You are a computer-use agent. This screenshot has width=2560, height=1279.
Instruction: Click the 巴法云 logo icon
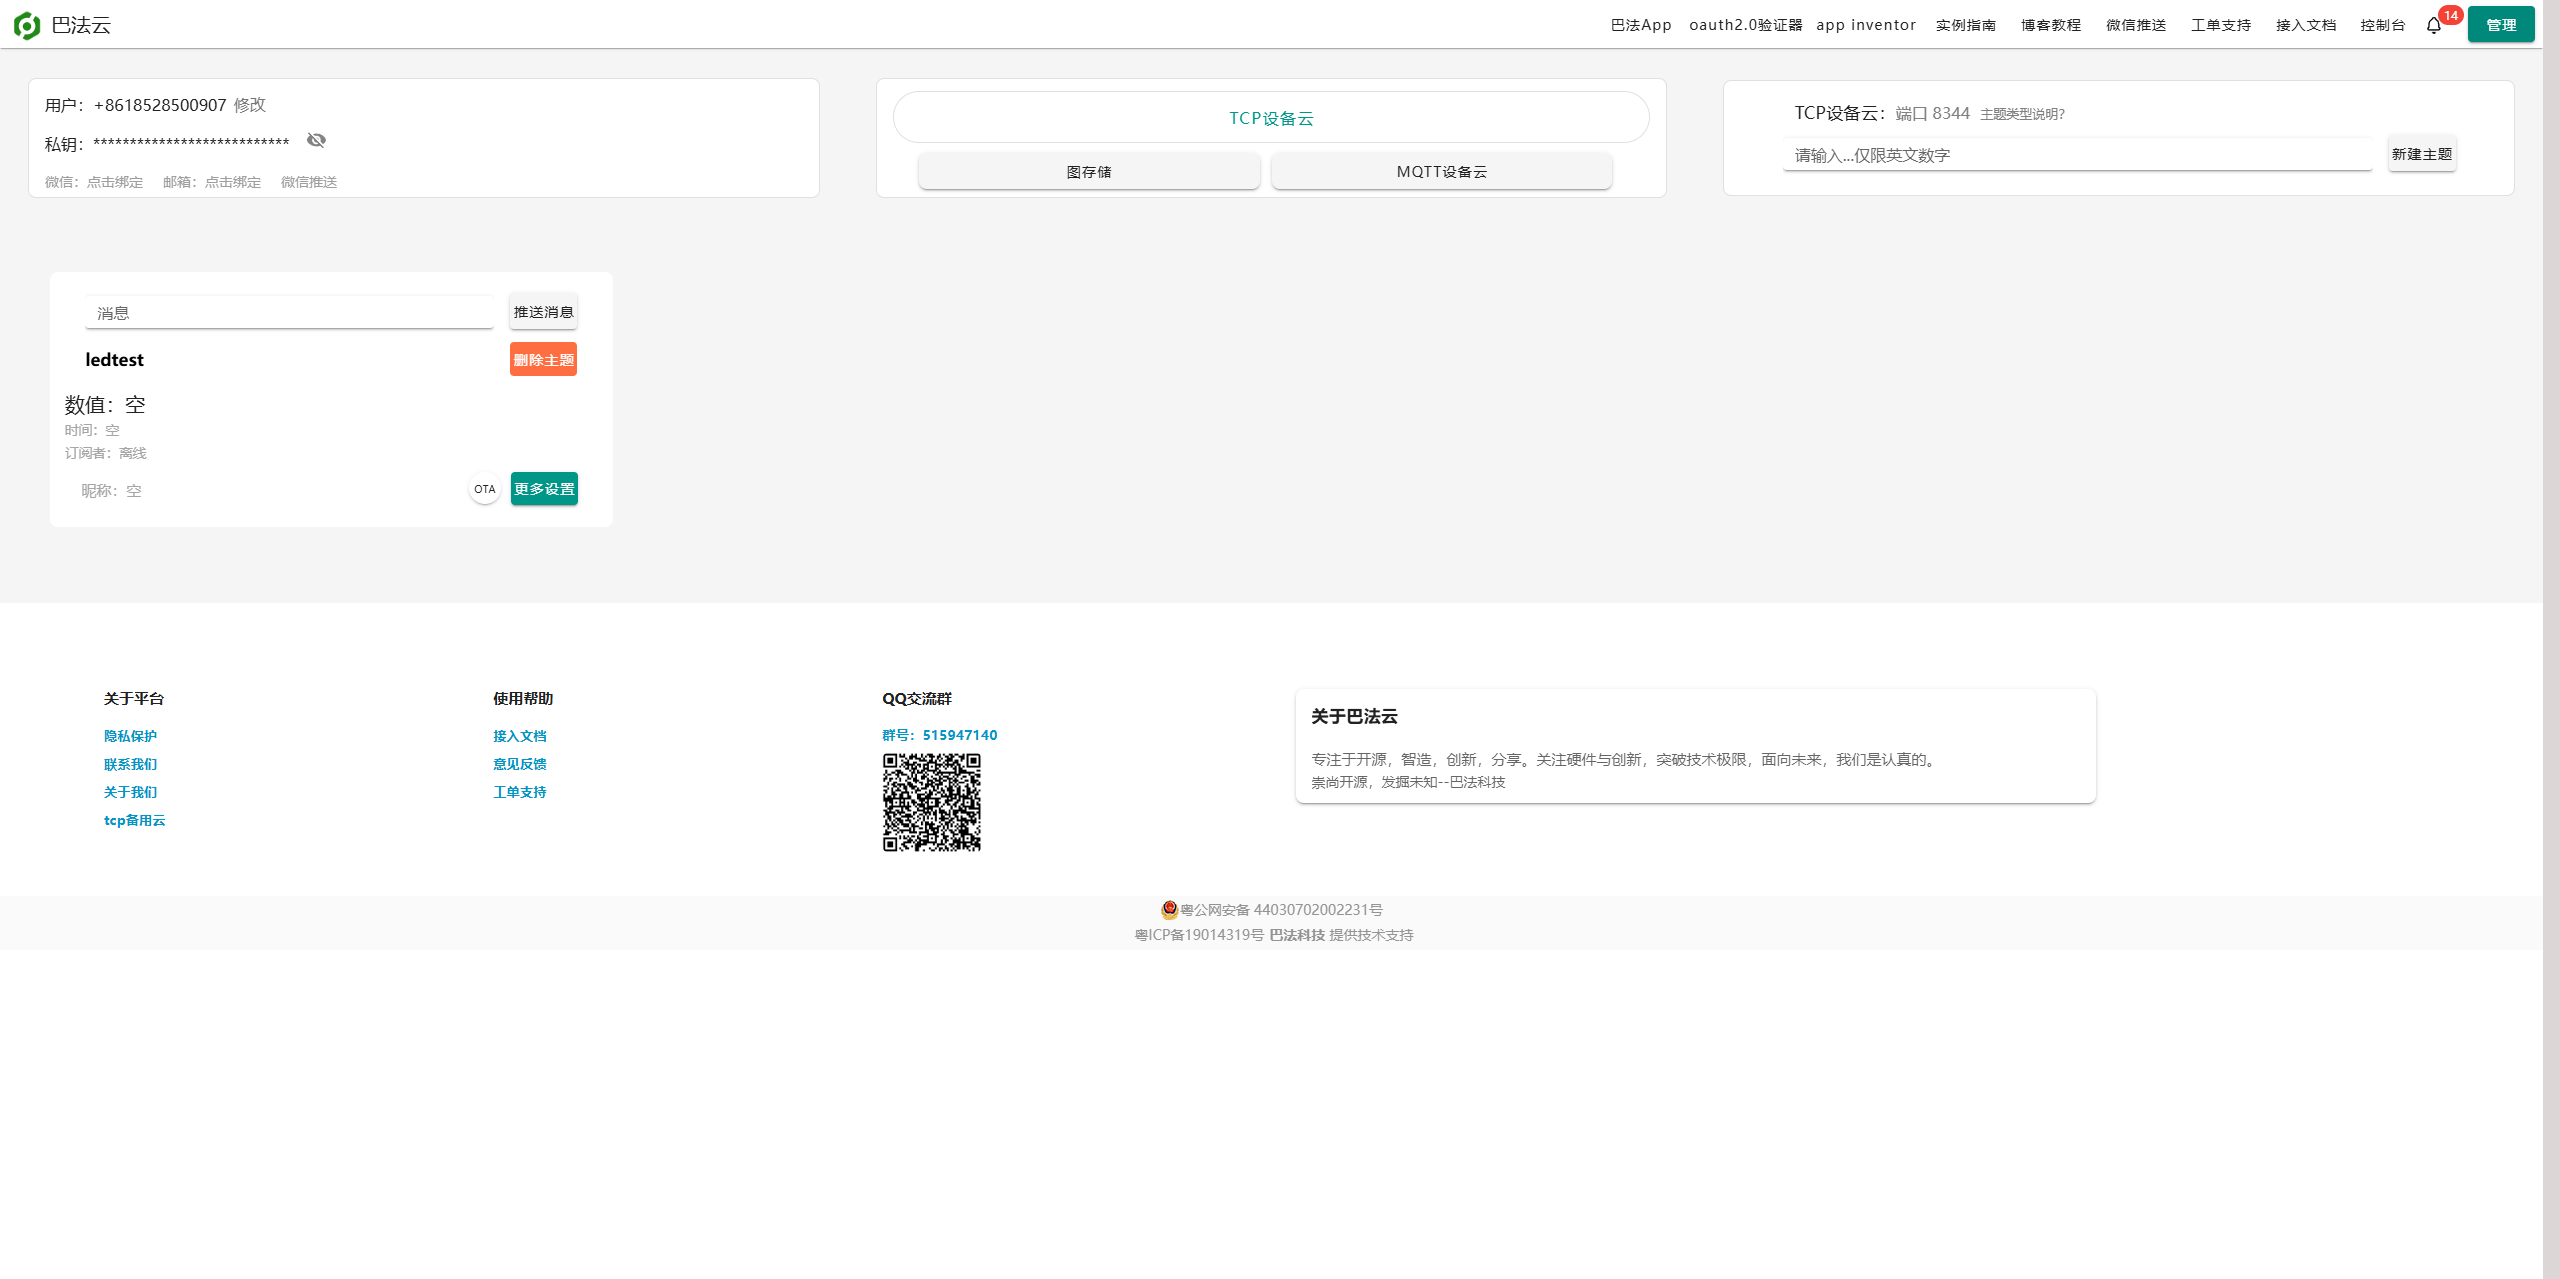click(x=27, y=25)
